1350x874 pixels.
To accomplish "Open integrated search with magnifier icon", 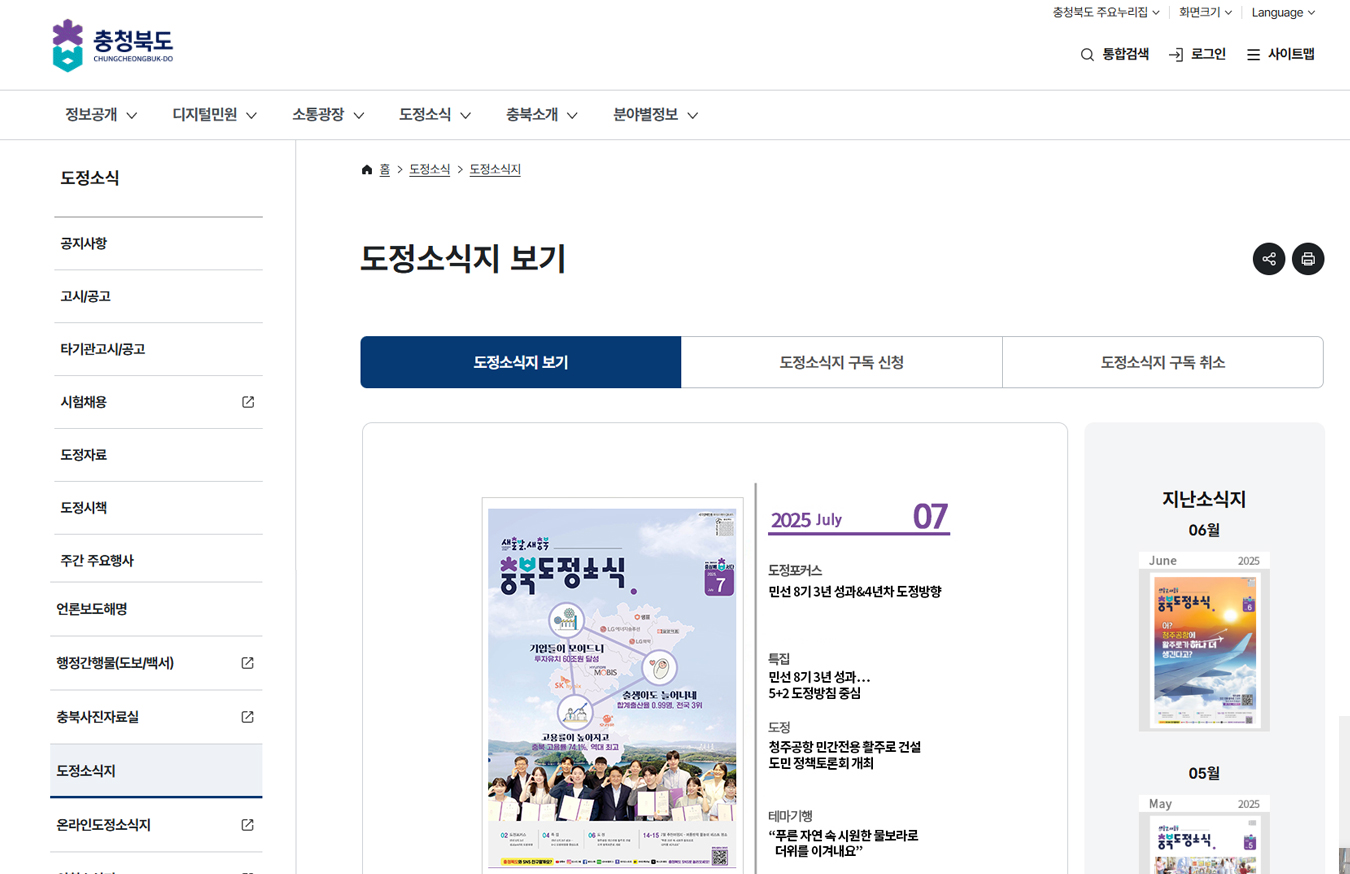I will click(1087, 55).
